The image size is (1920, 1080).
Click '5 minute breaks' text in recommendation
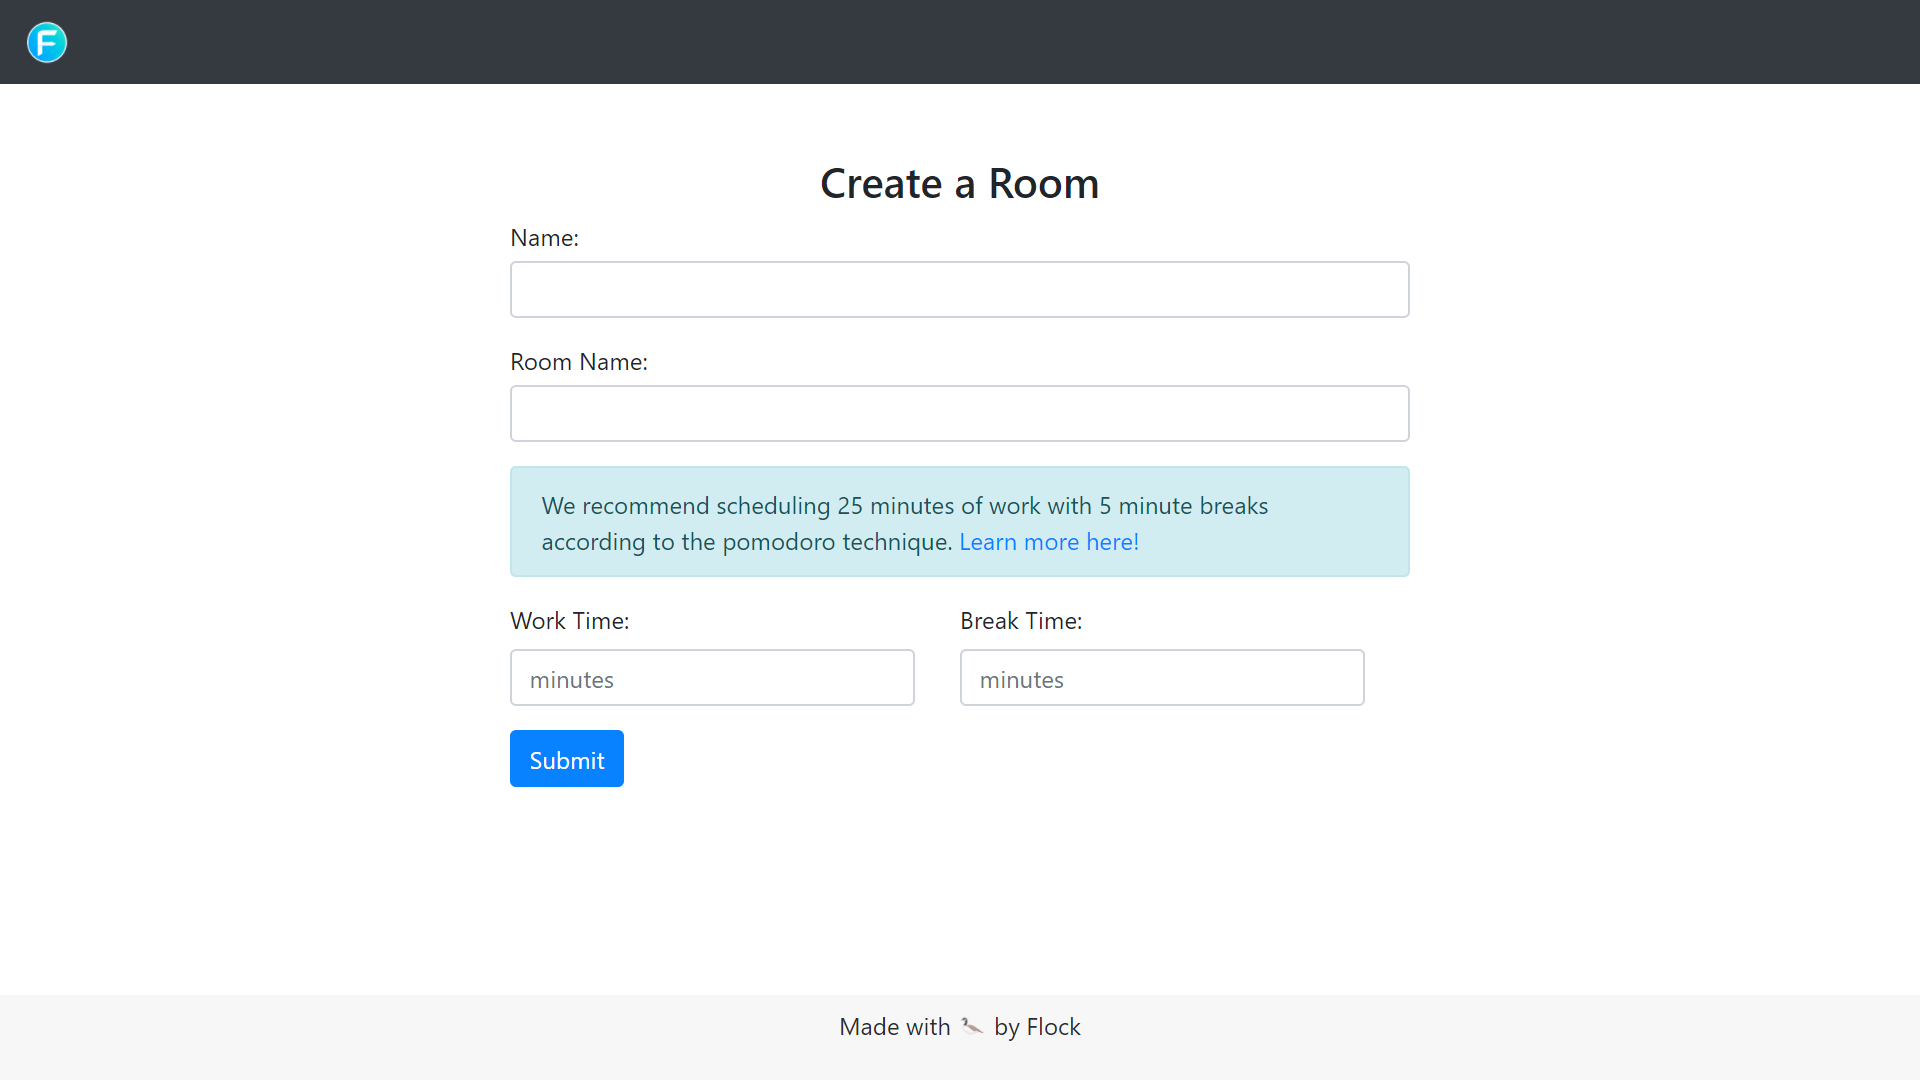tap(1184, 506)
